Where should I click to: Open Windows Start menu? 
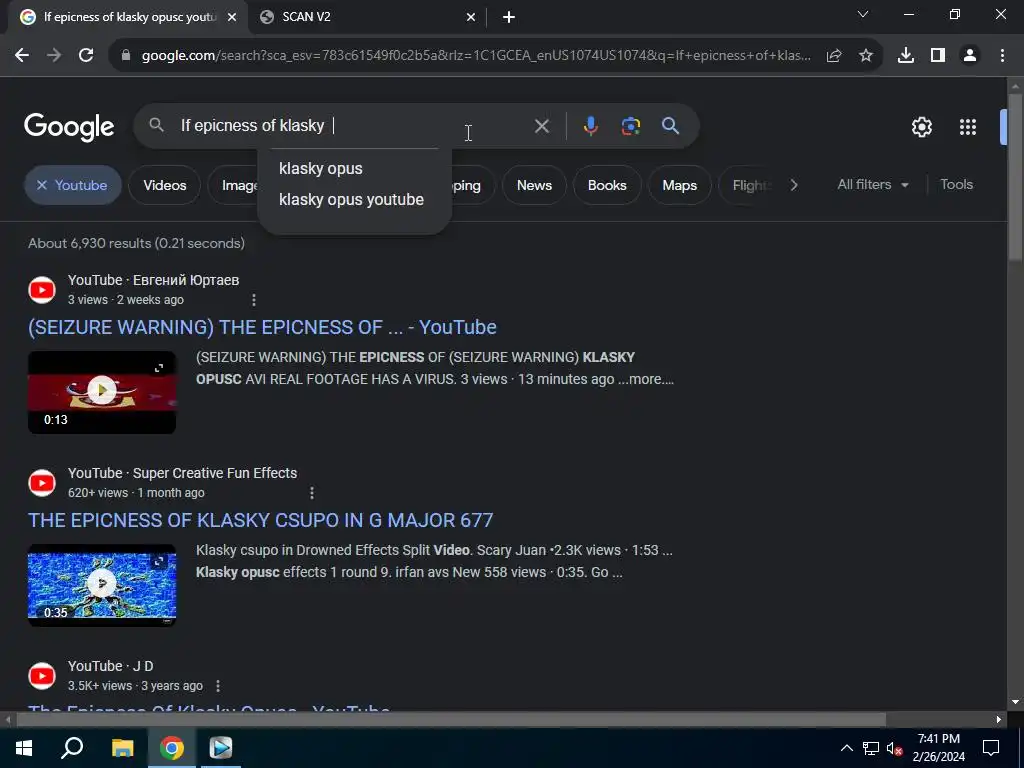coord(24,748)
